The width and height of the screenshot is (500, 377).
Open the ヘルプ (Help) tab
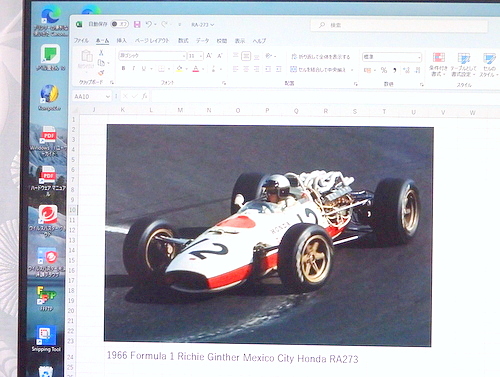pos(259,41)
